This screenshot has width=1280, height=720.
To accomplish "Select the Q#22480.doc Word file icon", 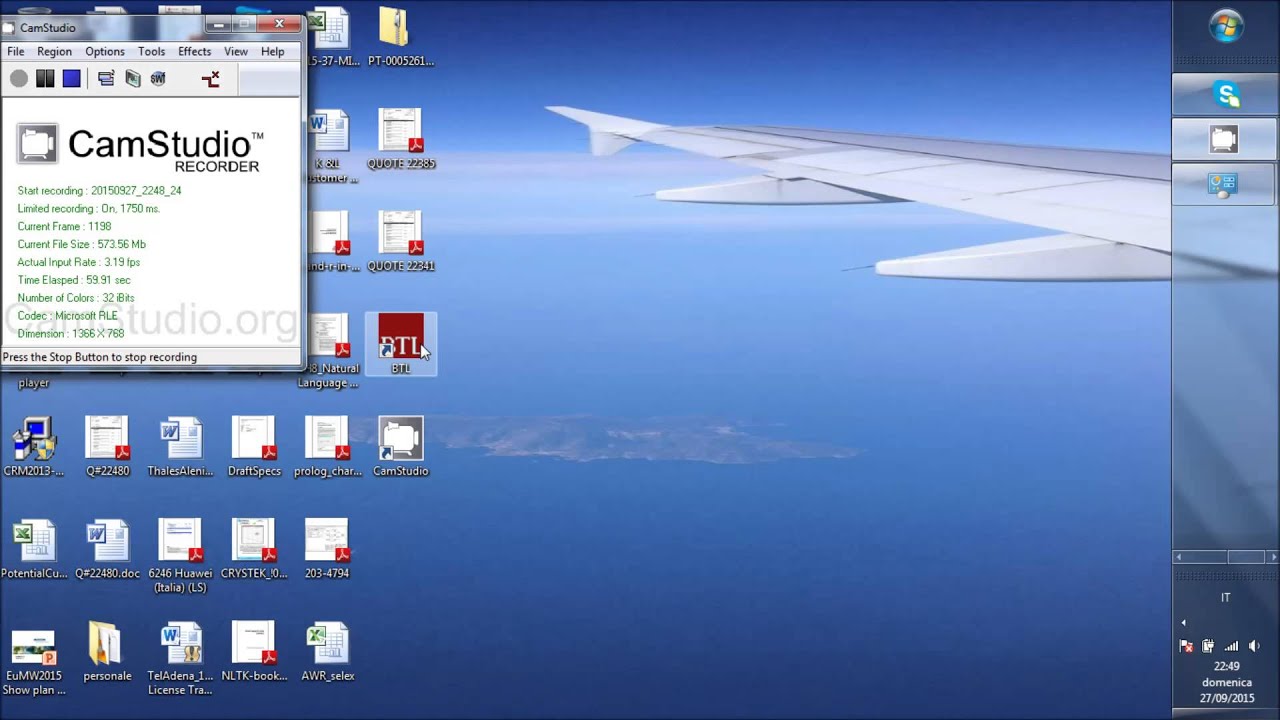I will pyautogui.click(x=107, y=549).
